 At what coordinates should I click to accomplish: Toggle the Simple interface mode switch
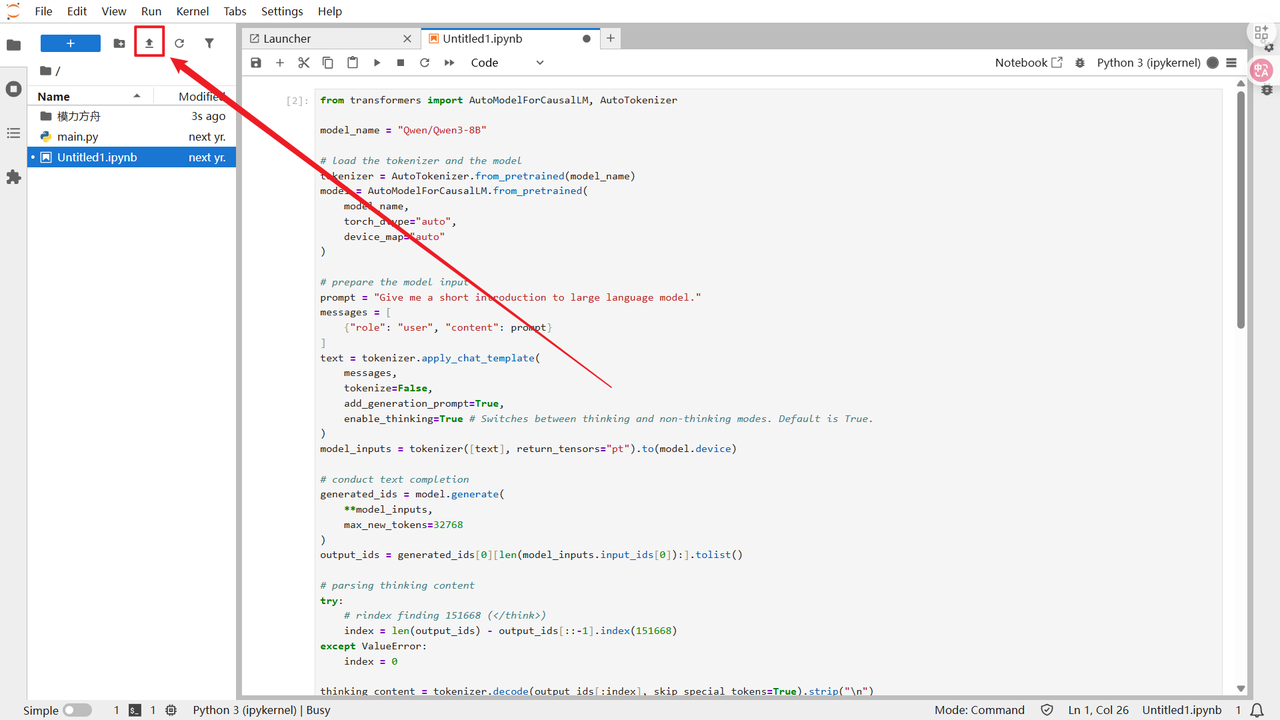pos(77,710)
